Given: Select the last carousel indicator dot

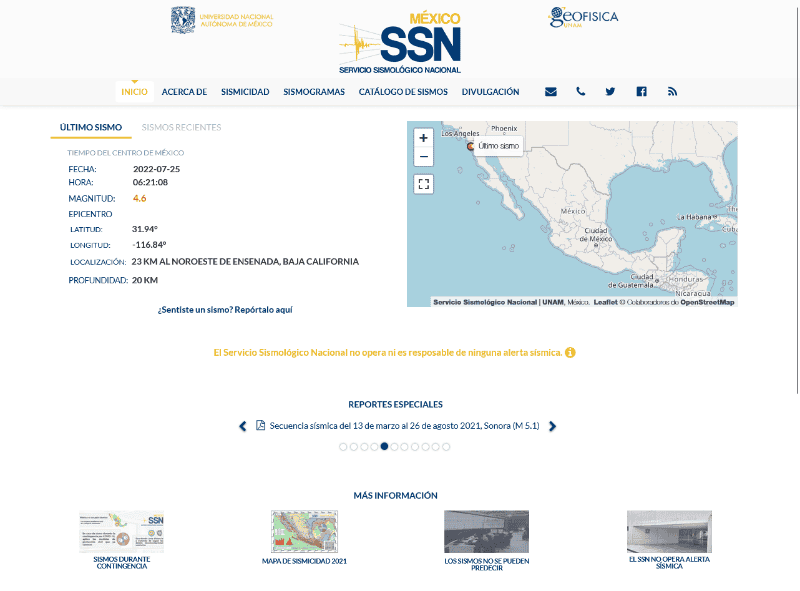Looking at the screenshot, I should pyautogui.click(x=446, y=447).
